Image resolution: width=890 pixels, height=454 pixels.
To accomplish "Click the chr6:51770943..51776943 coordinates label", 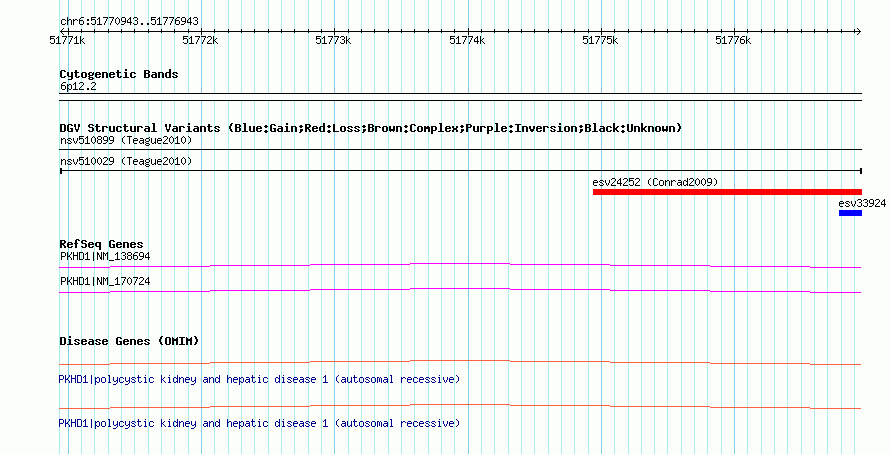I will click(x=129, y=22).
